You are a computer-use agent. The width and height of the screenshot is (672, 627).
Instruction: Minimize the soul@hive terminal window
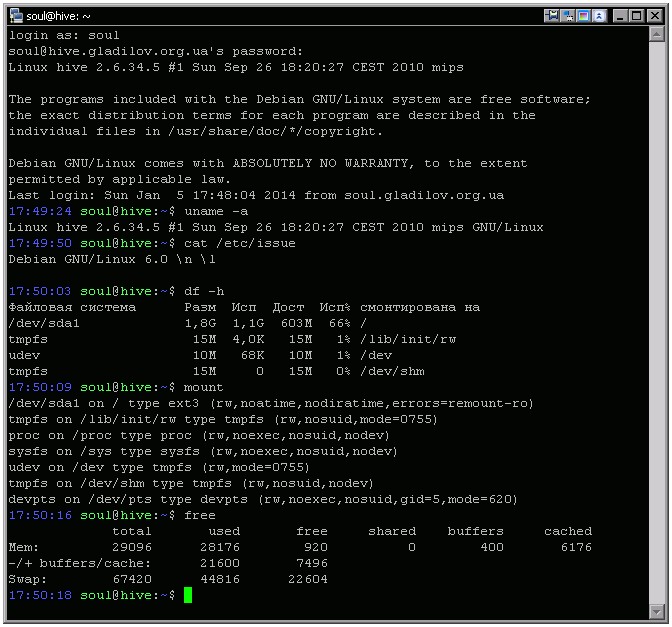point(620,16)
